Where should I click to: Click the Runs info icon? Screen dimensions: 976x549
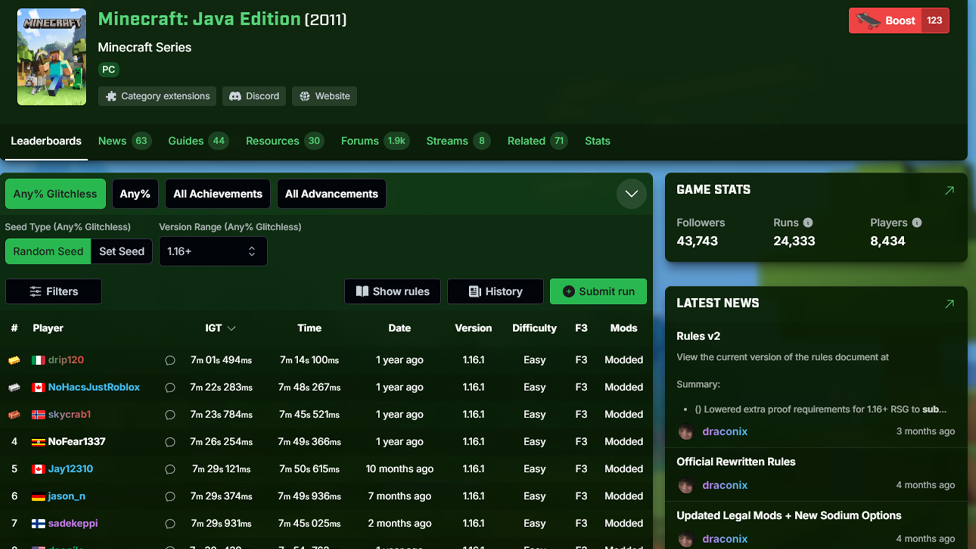pyautogui.click(x=808, y=223)
